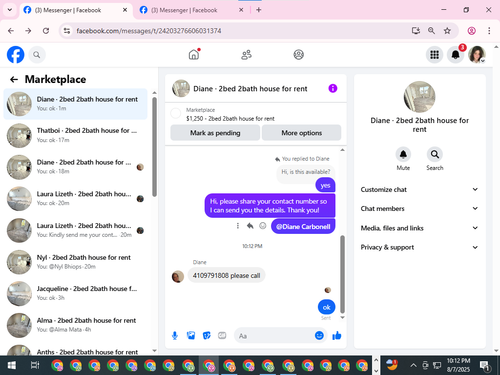The width and height of the screenshot is (500, 375).
Task: Open Nyl 2bed 2bath house chat
Action: pos(76,262)
